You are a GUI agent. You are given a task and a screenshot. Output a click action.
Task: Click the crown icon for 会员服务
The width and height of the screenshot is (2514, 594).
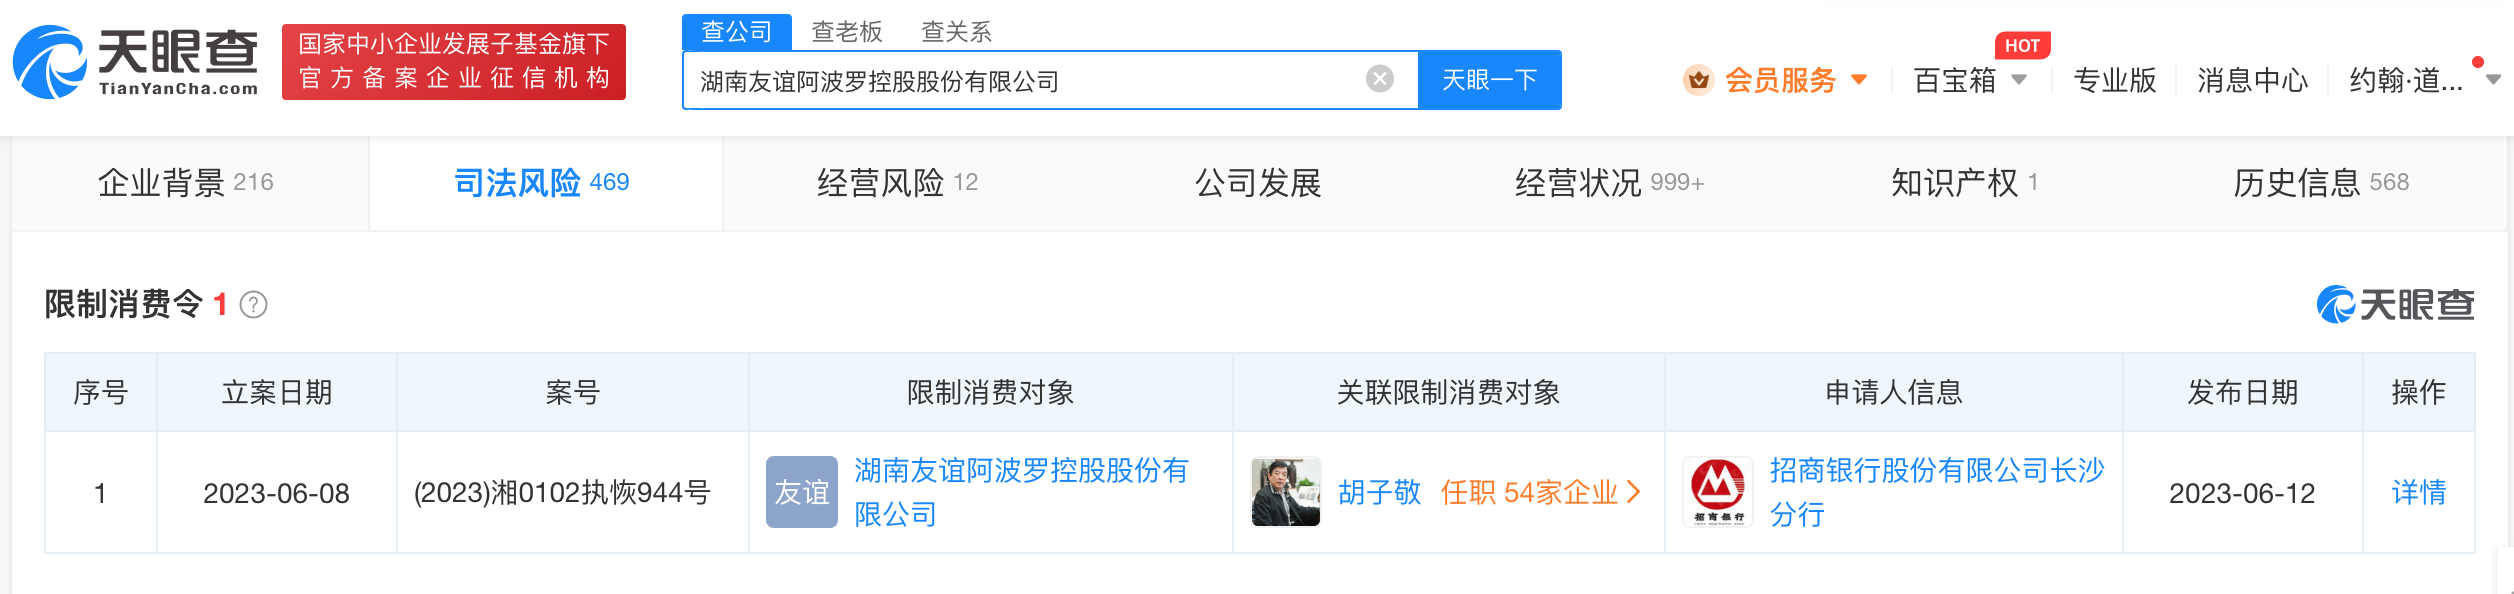click(1698, 80)
